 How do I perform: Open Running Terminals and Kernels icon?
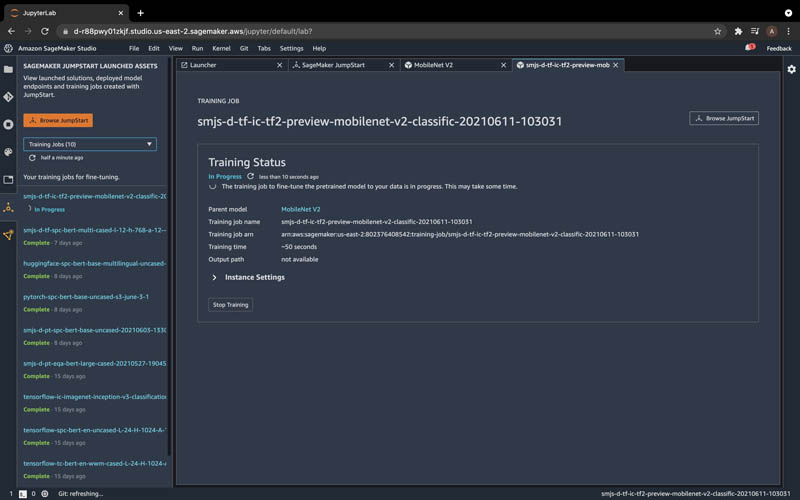pyautogui.click(x=8, y=124)
